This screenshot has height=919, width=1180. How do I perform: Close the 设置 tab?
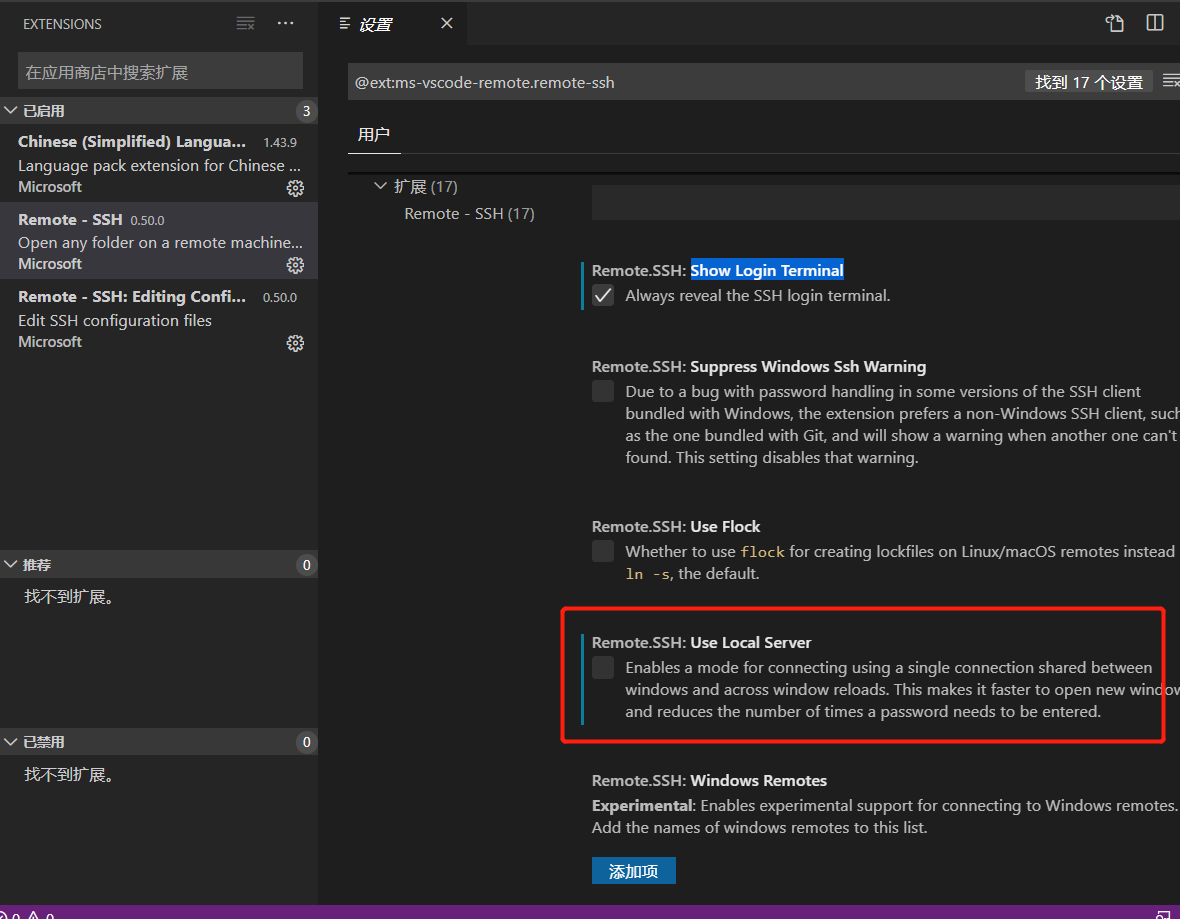click(446, 23)
